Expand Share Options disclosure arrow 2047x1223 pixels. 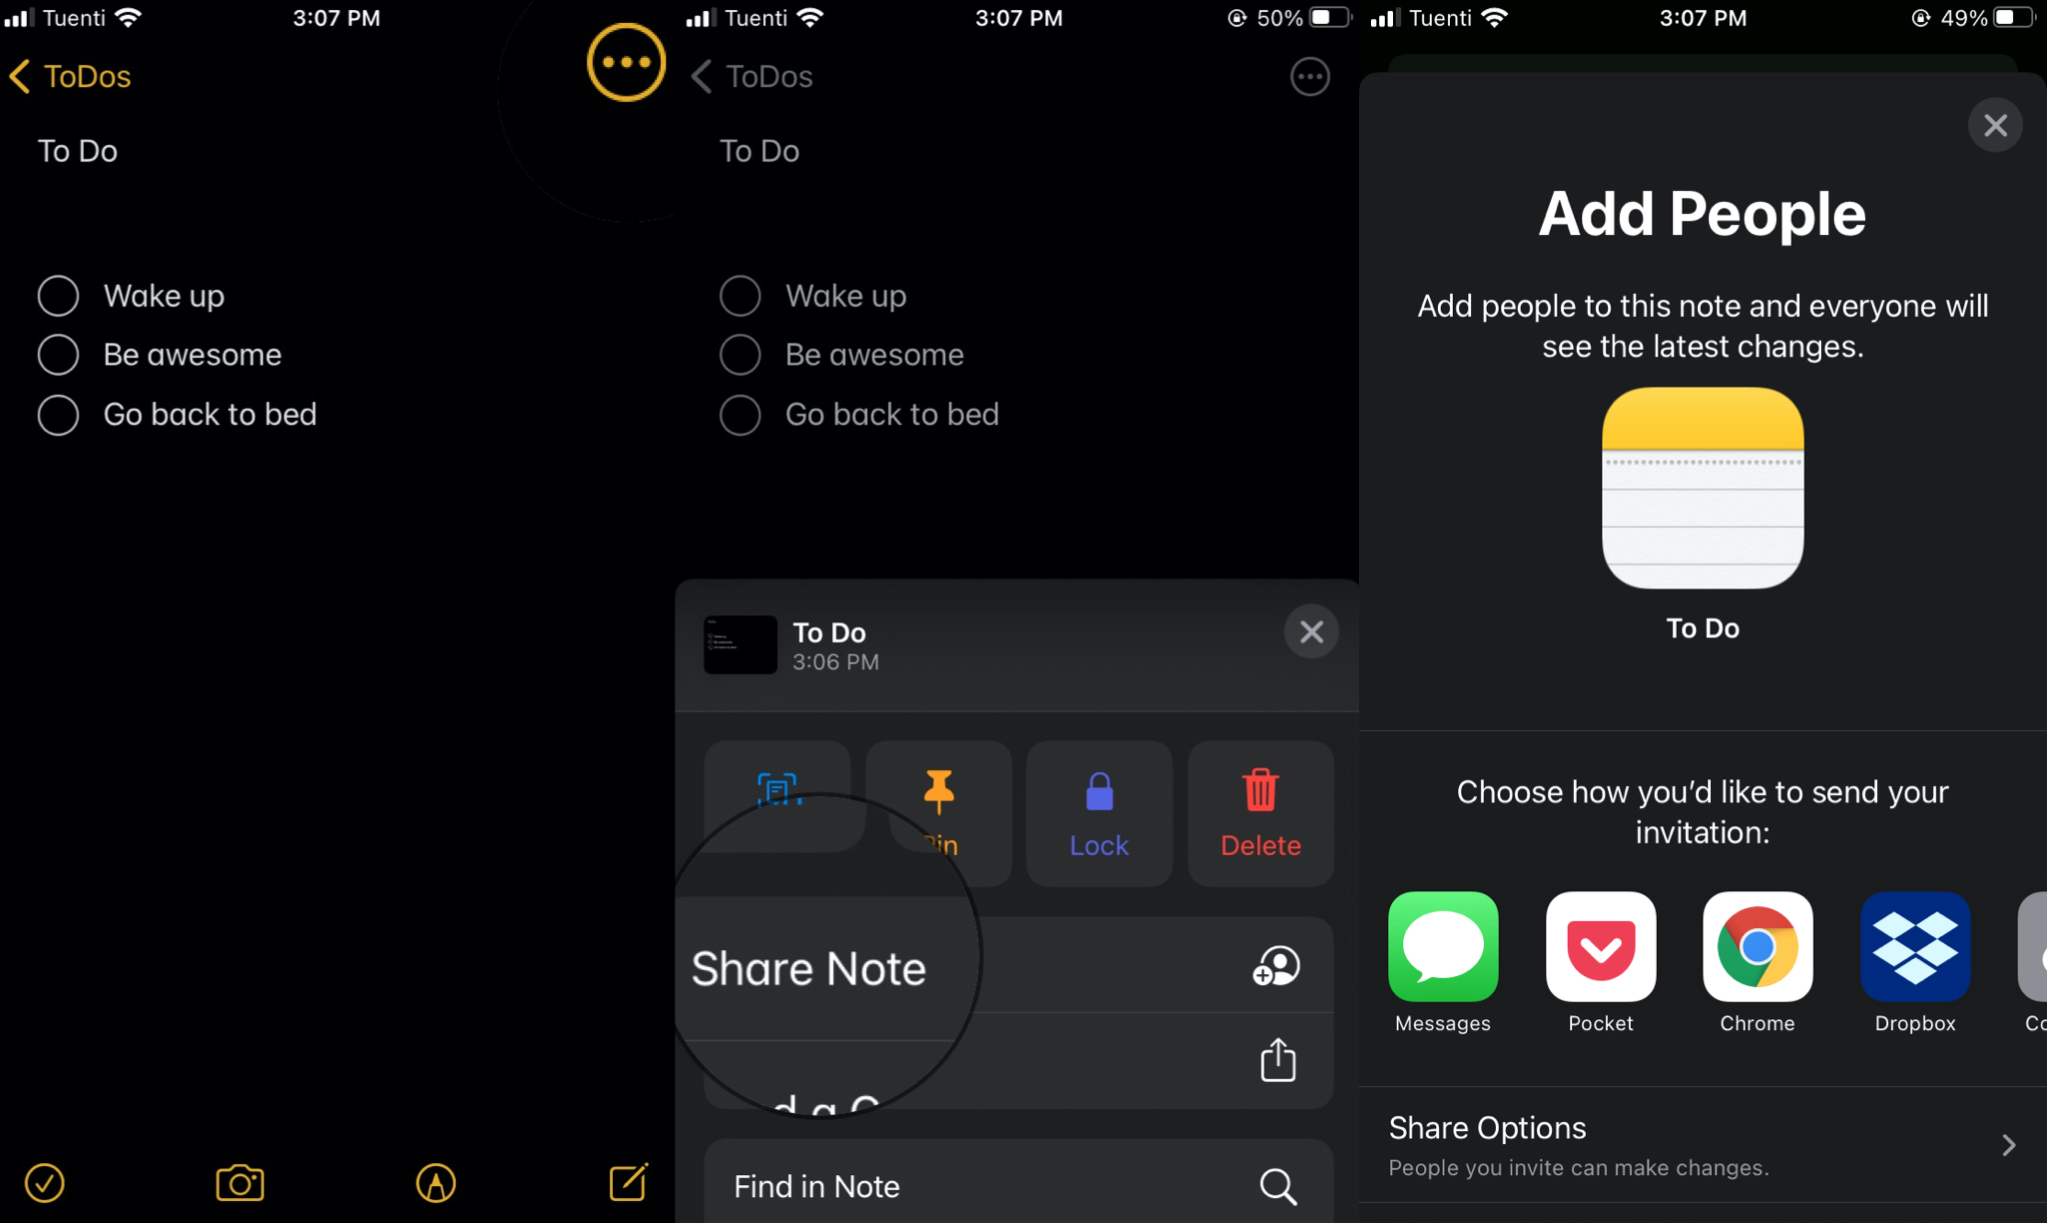pyautogui.click(x=2012, y=1146)
